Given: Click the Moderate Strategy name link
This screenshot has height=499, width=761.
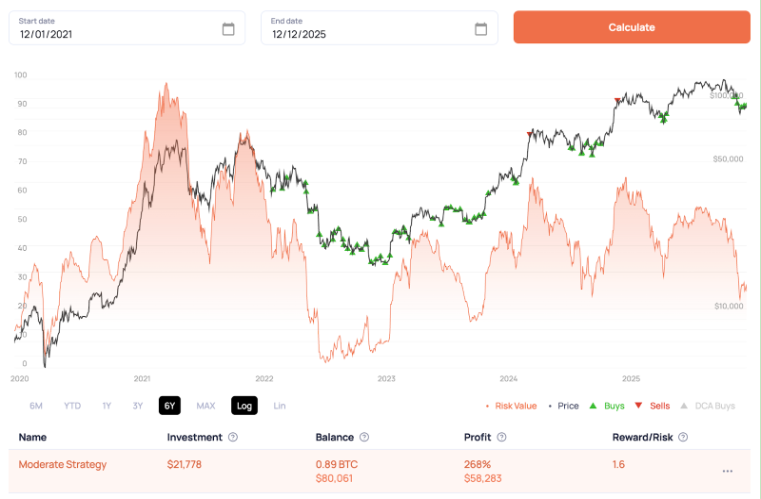Looking at the screenshot, I should (x=63, y=464).
